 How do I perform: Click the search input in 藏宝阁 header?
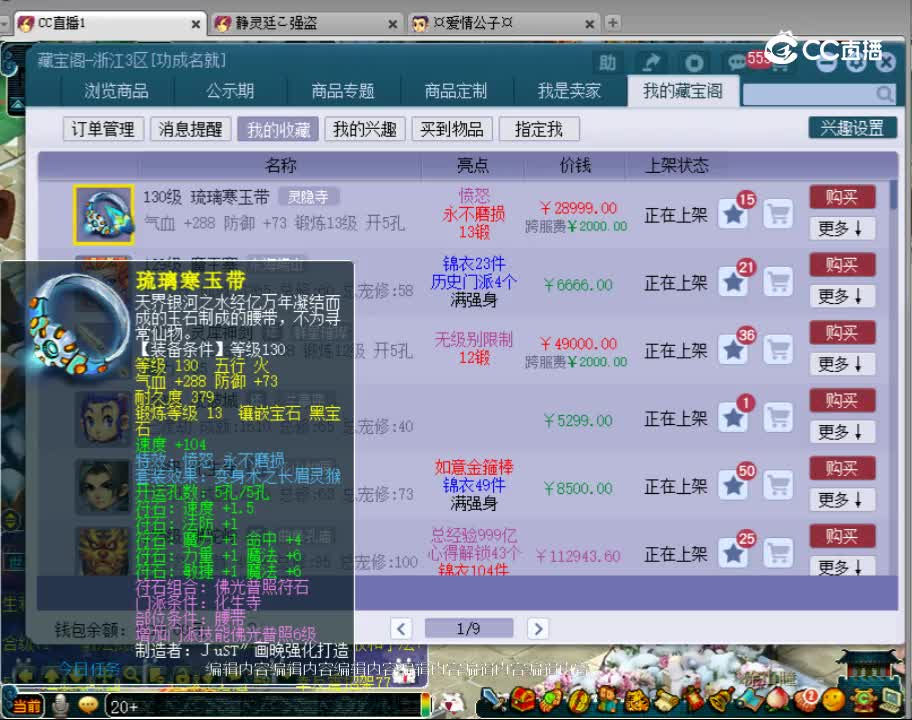click(810, 94)
